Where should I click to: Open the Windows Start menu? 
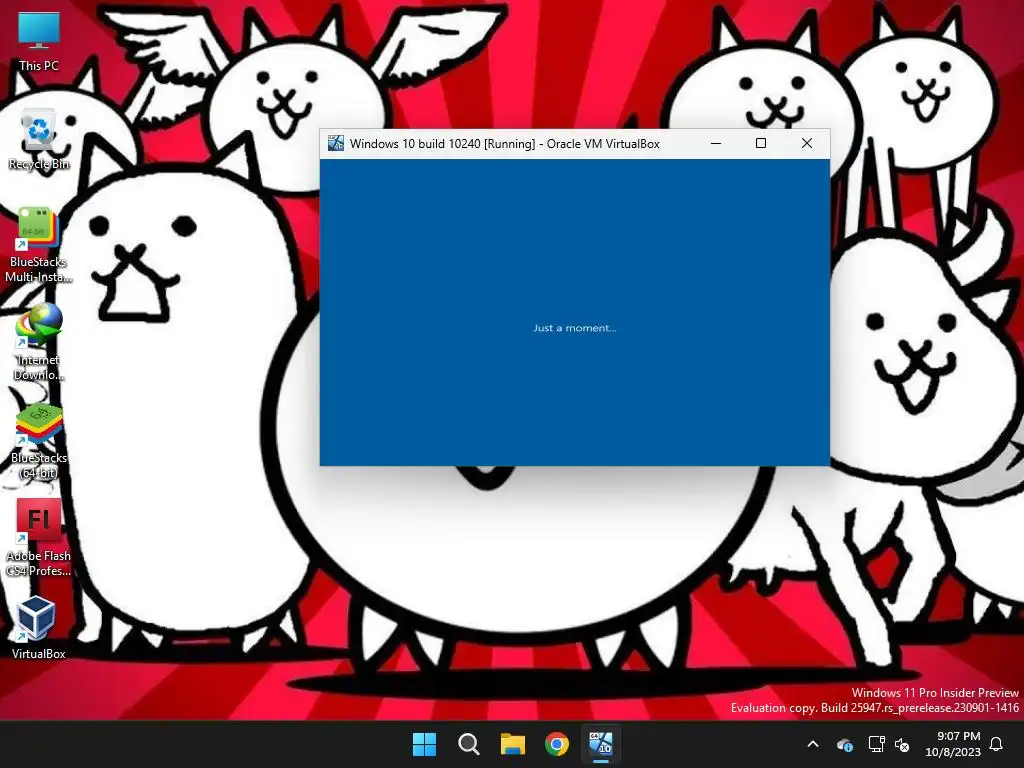[424, 744]
